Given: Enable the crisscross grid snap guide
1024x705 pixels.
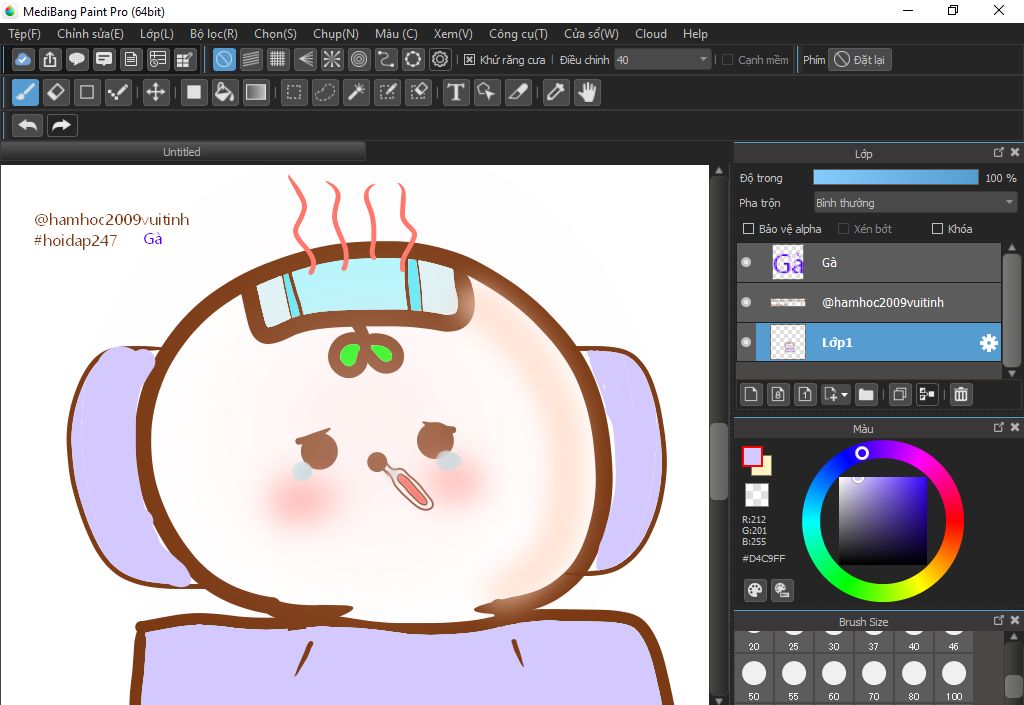Looking at the screenshot, I should tap(278, 60).
